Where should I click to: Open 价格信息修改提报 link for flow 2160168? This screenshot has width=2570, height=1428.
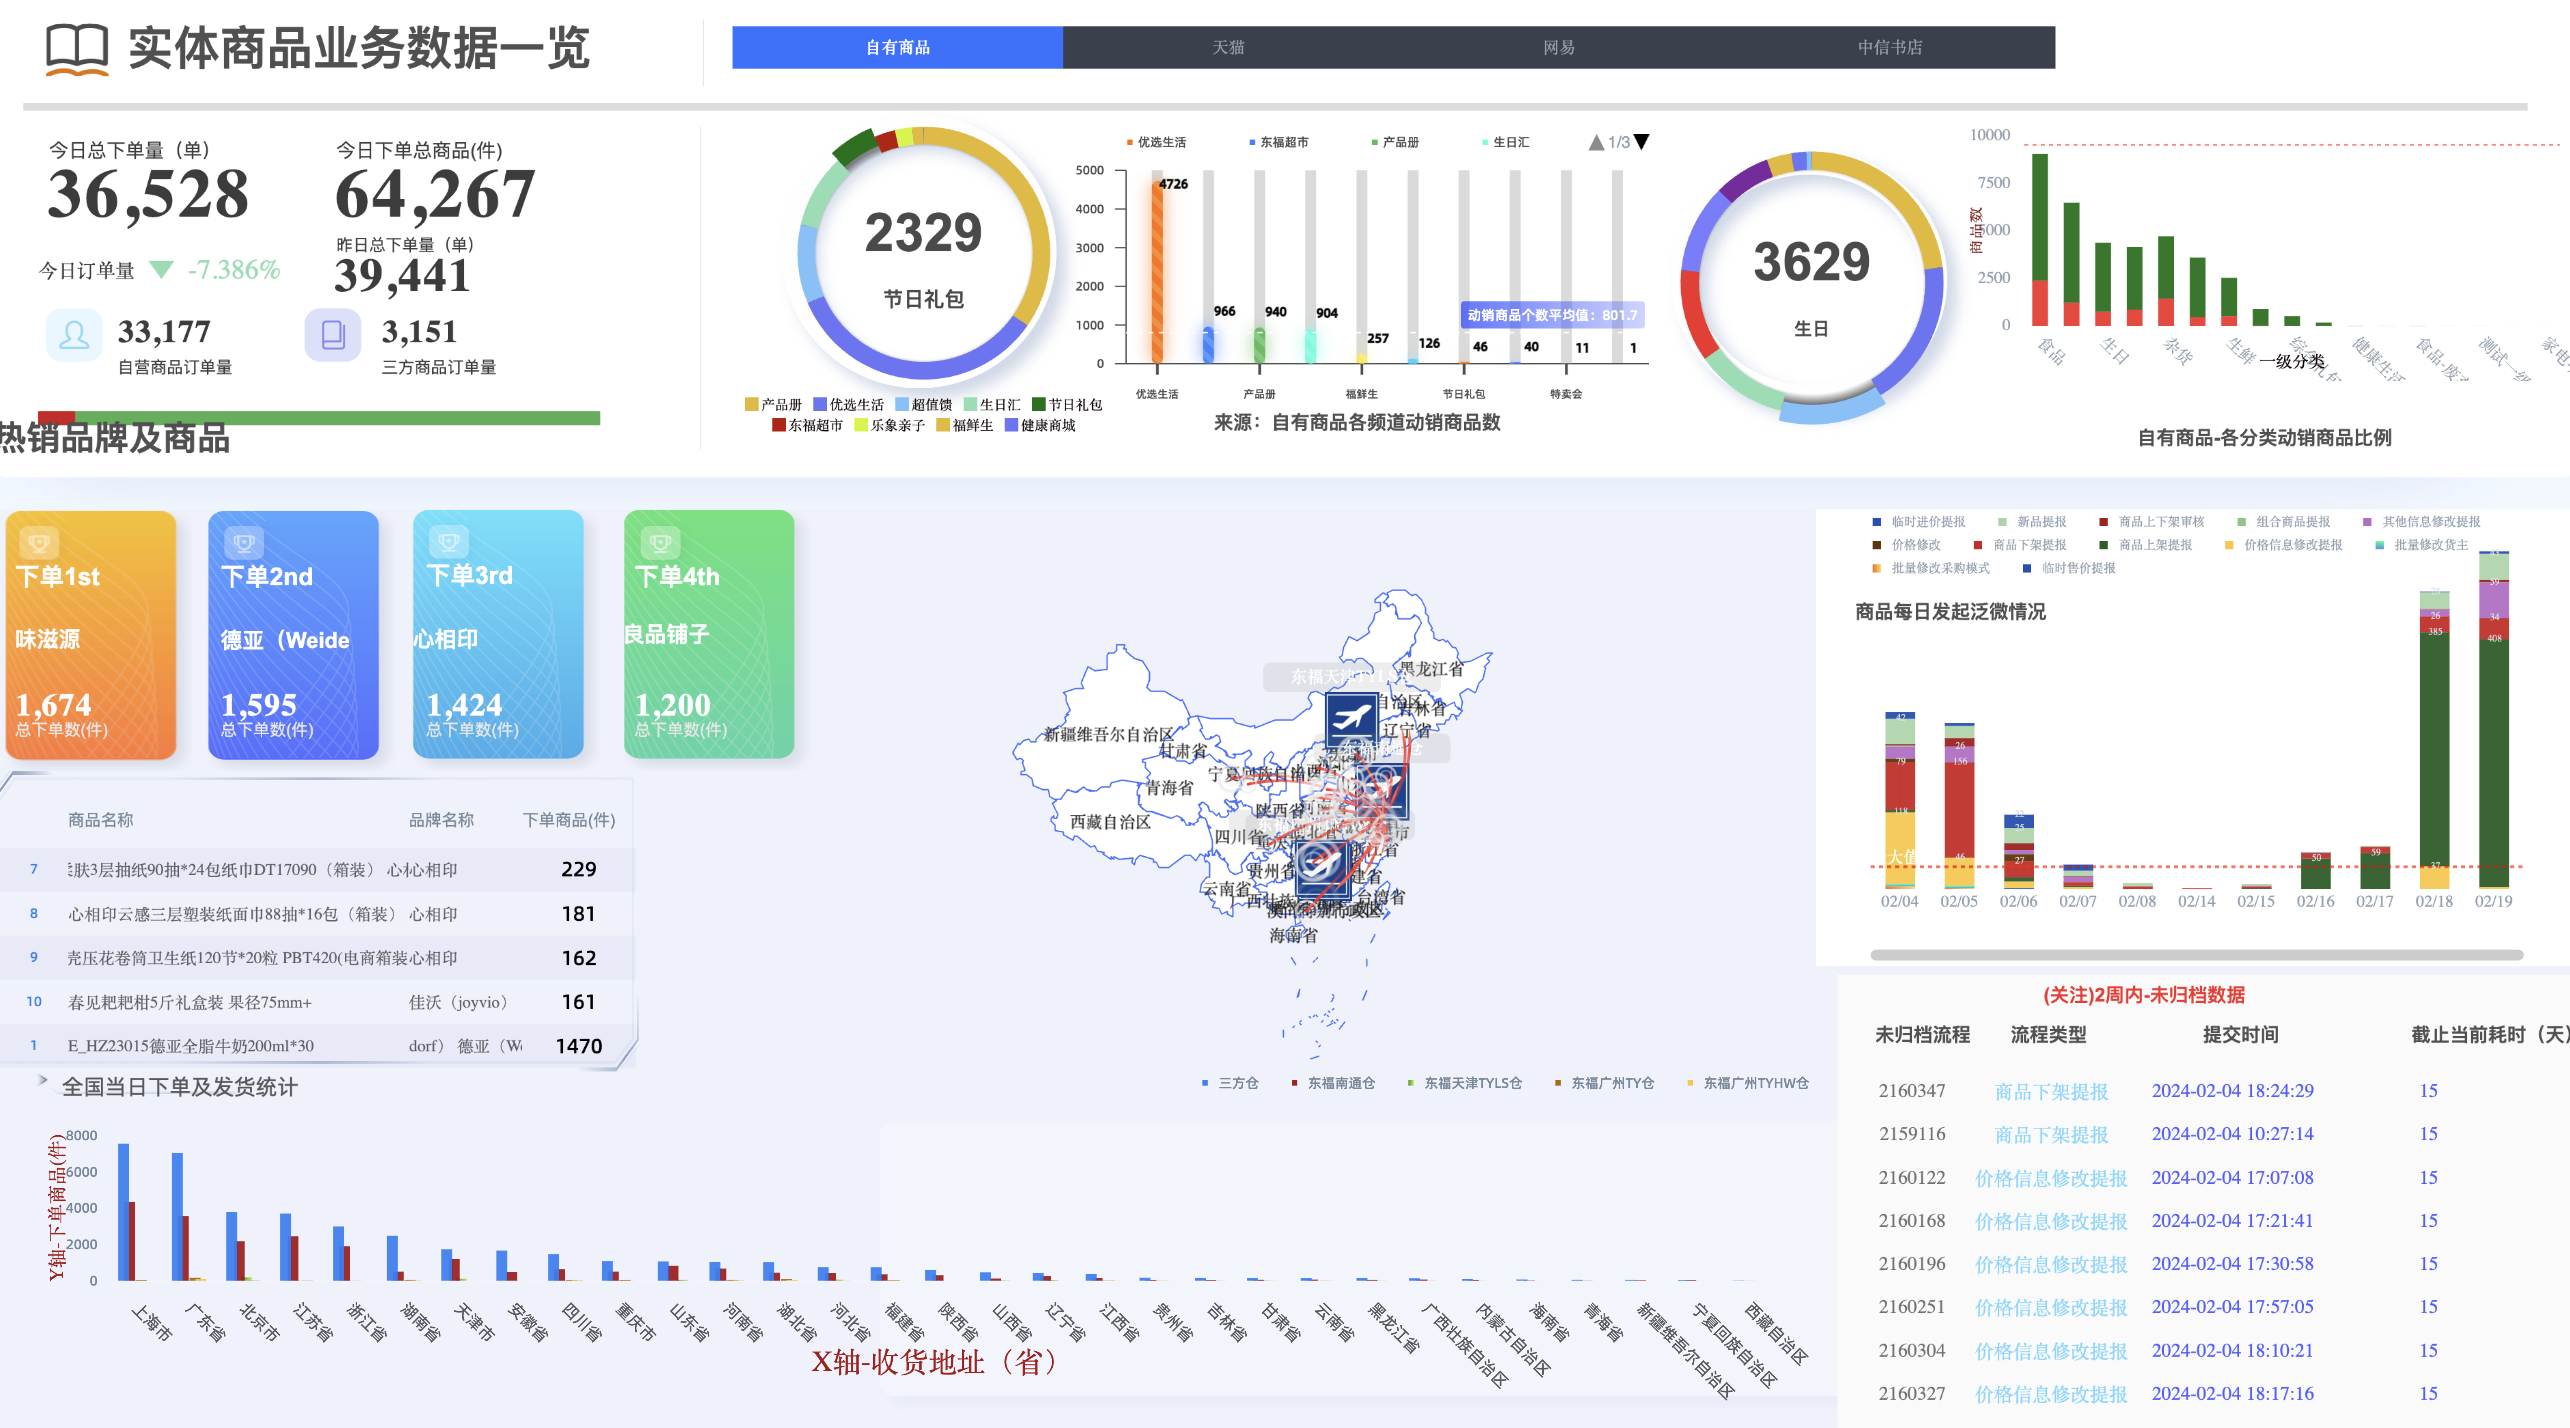tap(2051, 1221)
